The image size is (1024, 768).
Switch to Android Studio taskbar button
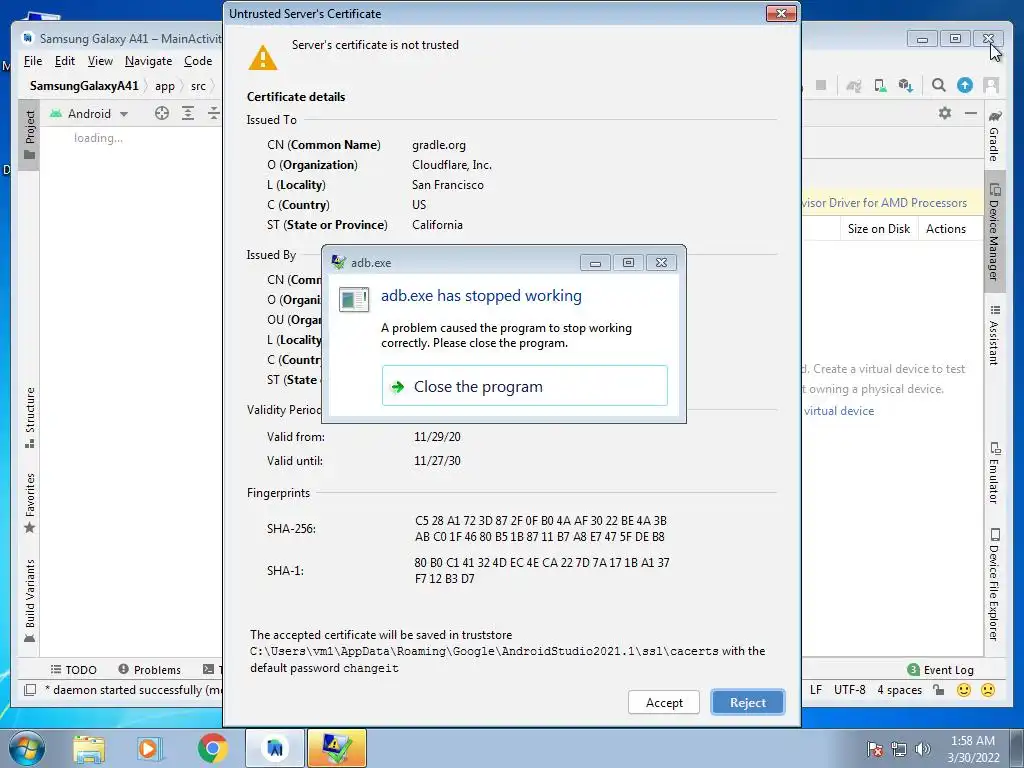[274, 748]
